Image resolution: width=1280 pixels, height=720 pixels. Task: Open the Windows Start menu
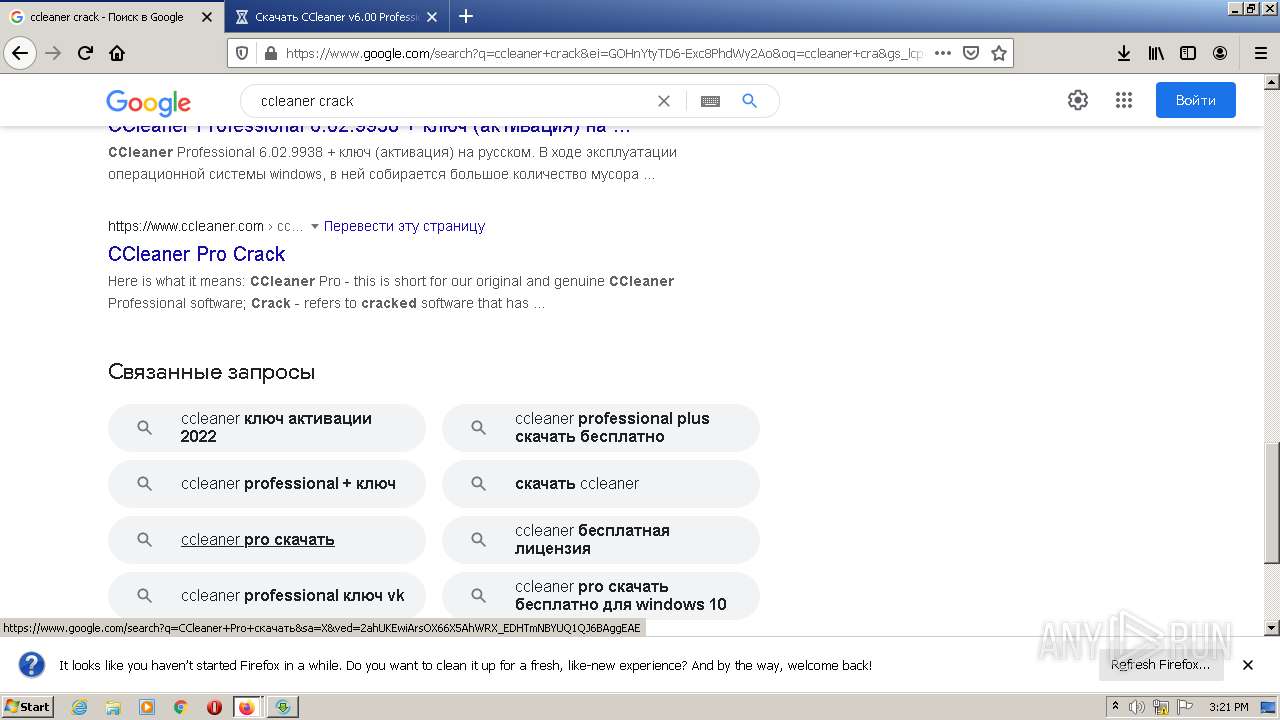click(28, 707)
